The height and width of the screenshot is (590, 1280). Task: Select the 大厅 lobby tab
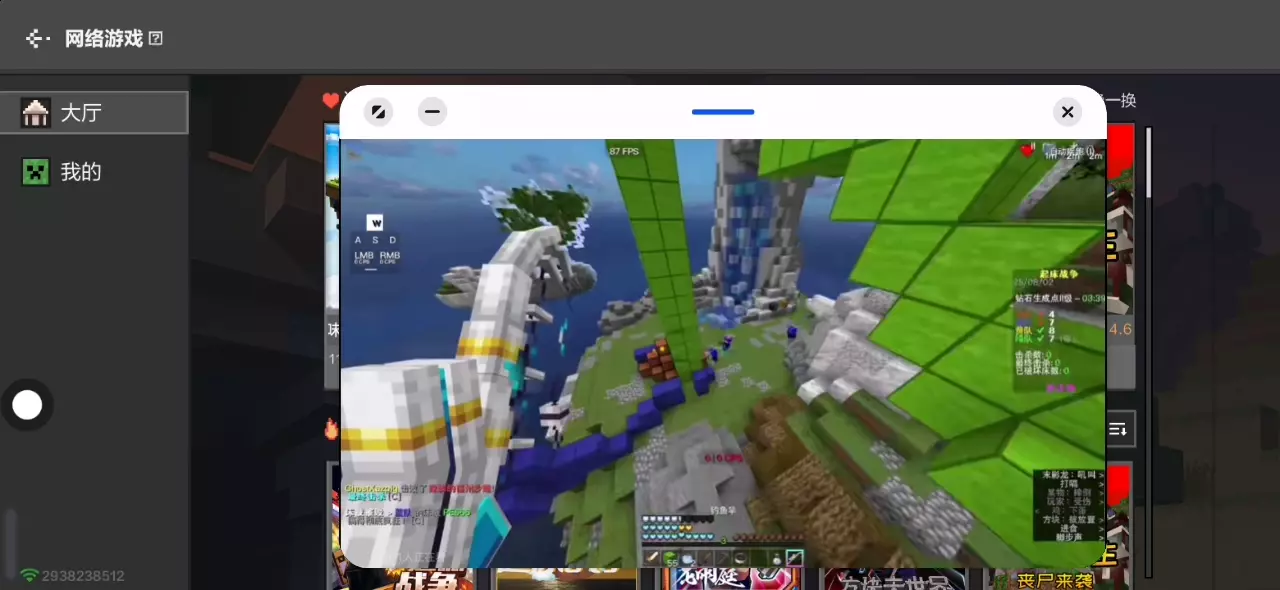click(x=94, y=113)
